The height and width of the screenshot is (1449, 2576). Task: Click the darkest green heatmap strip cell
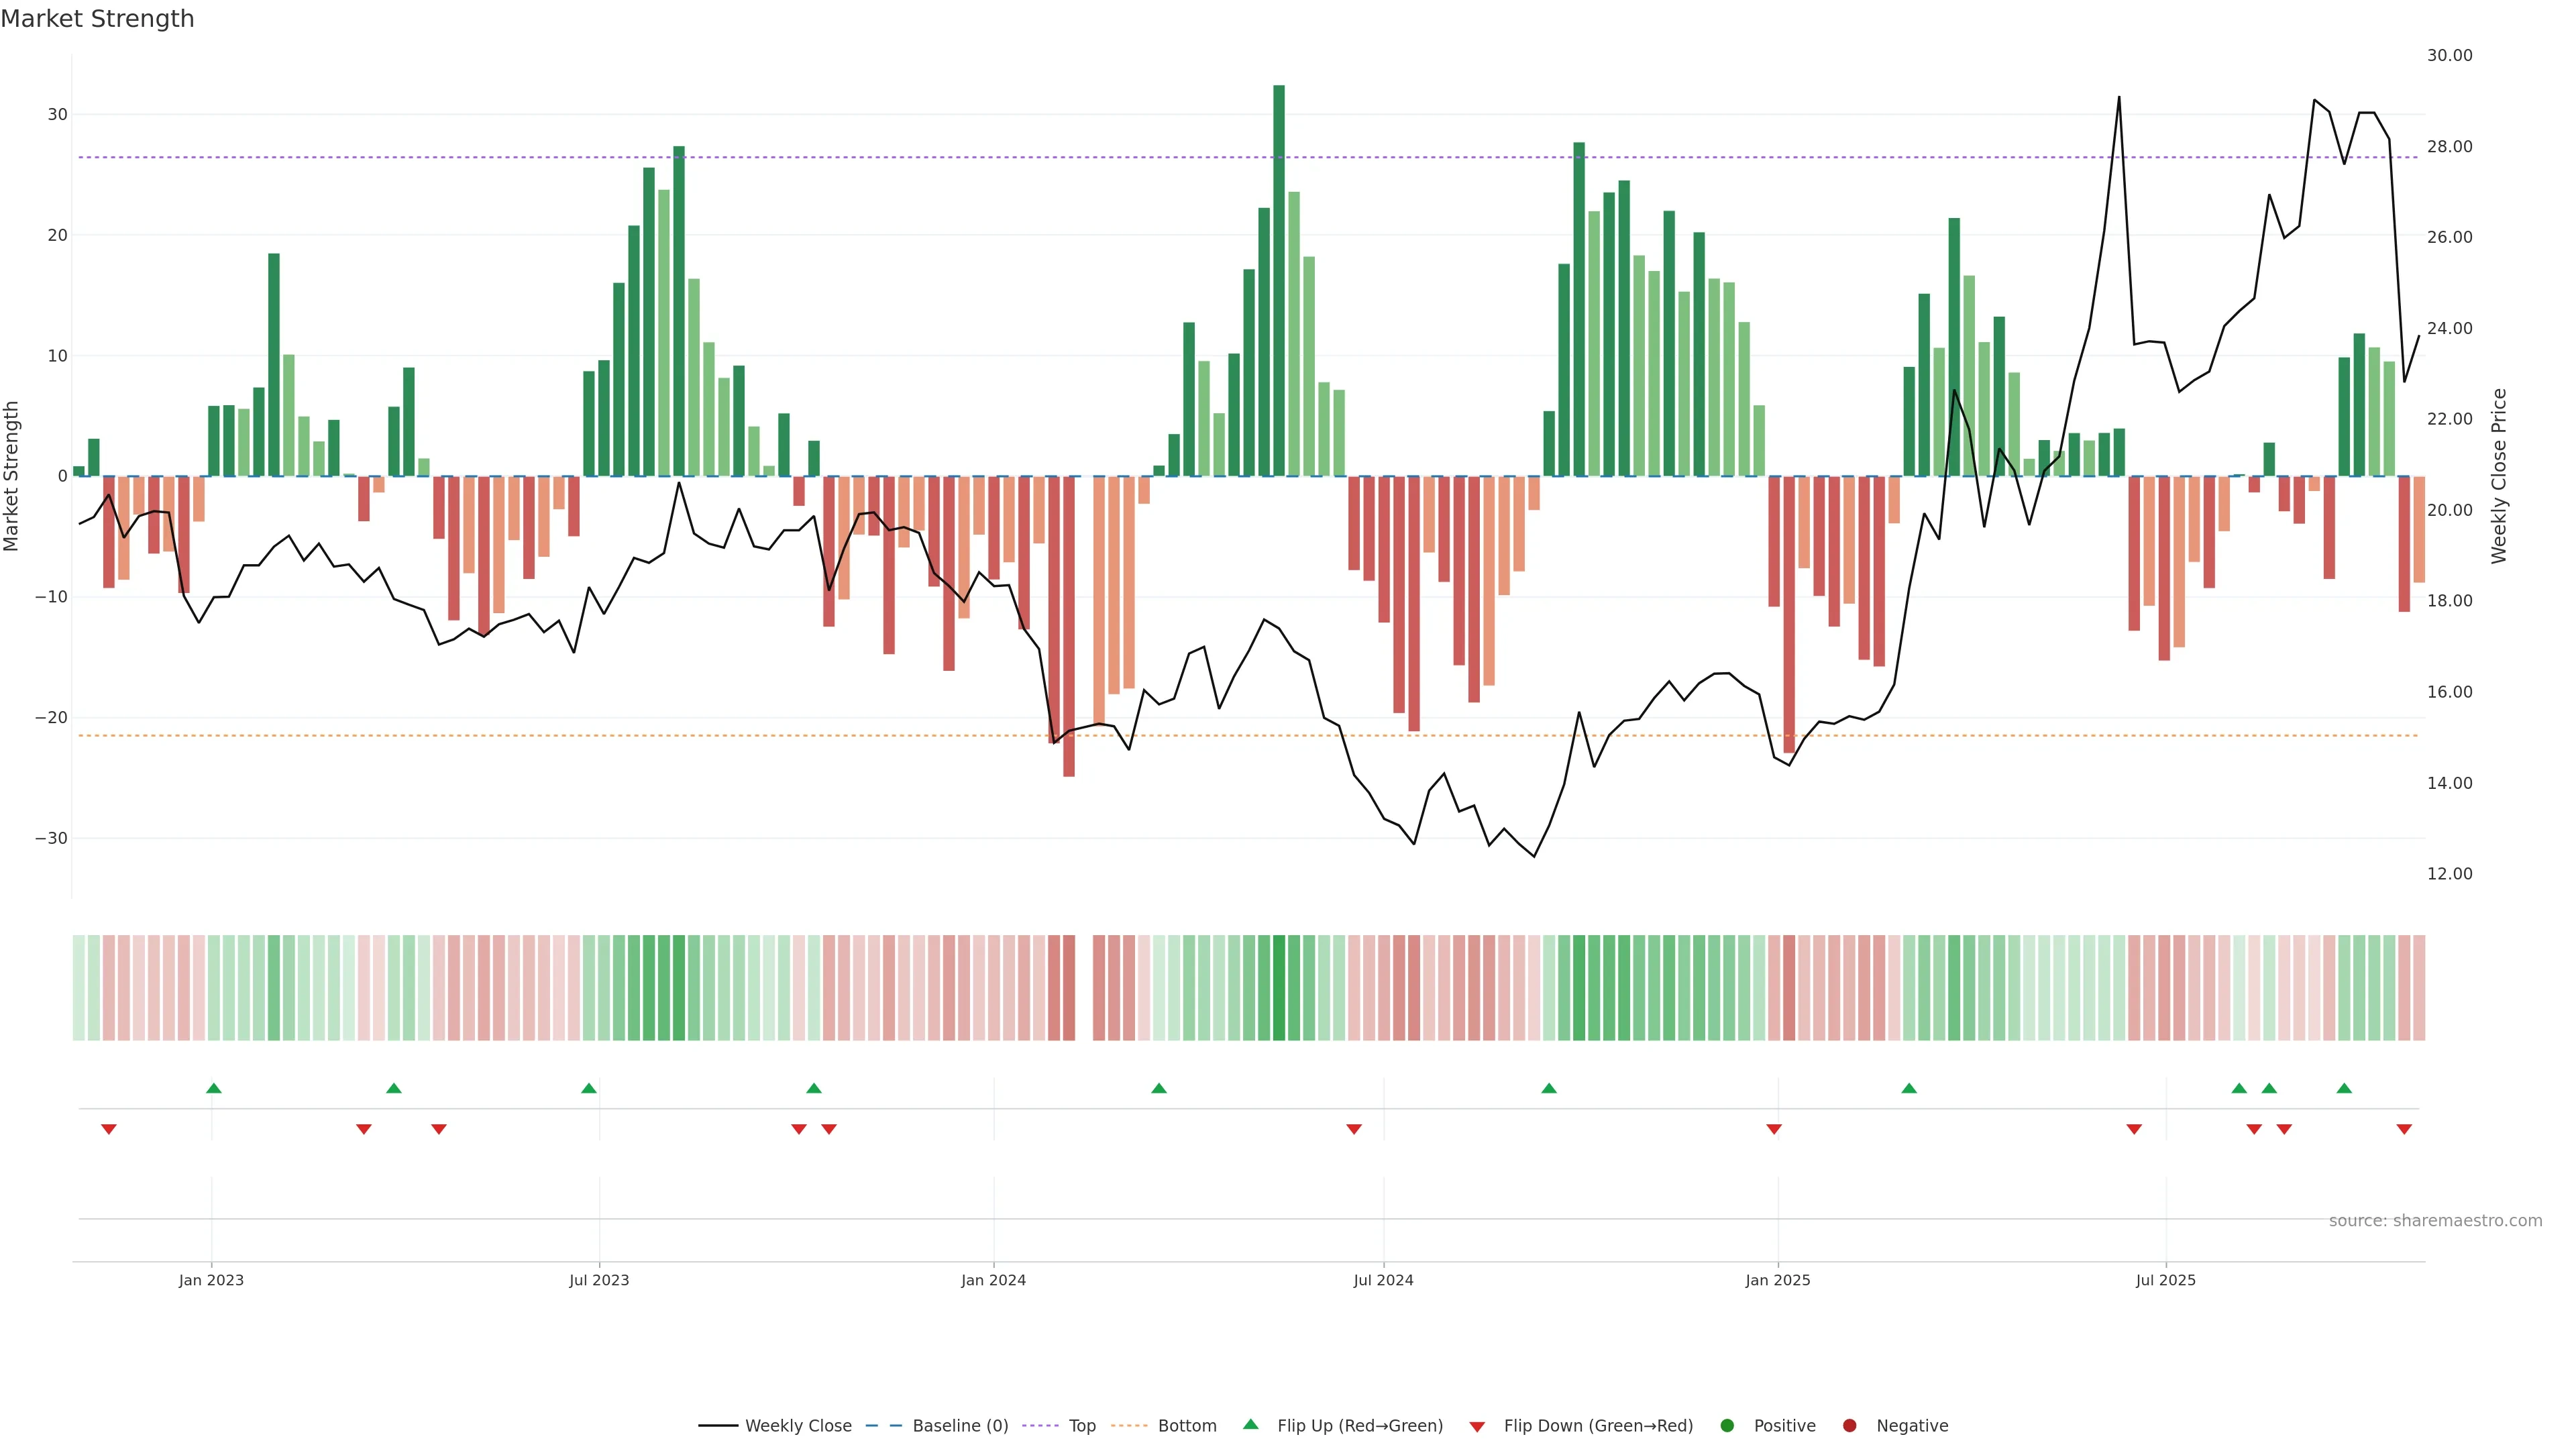point(1279,987)
